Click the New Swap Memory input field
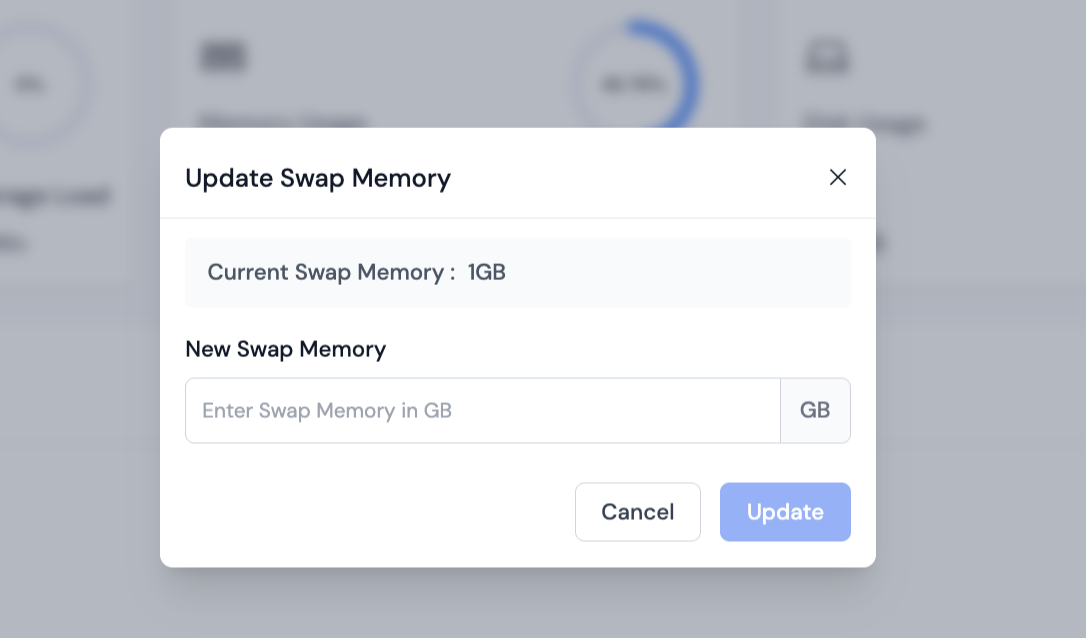1086x638 pixels. (482, 410)
